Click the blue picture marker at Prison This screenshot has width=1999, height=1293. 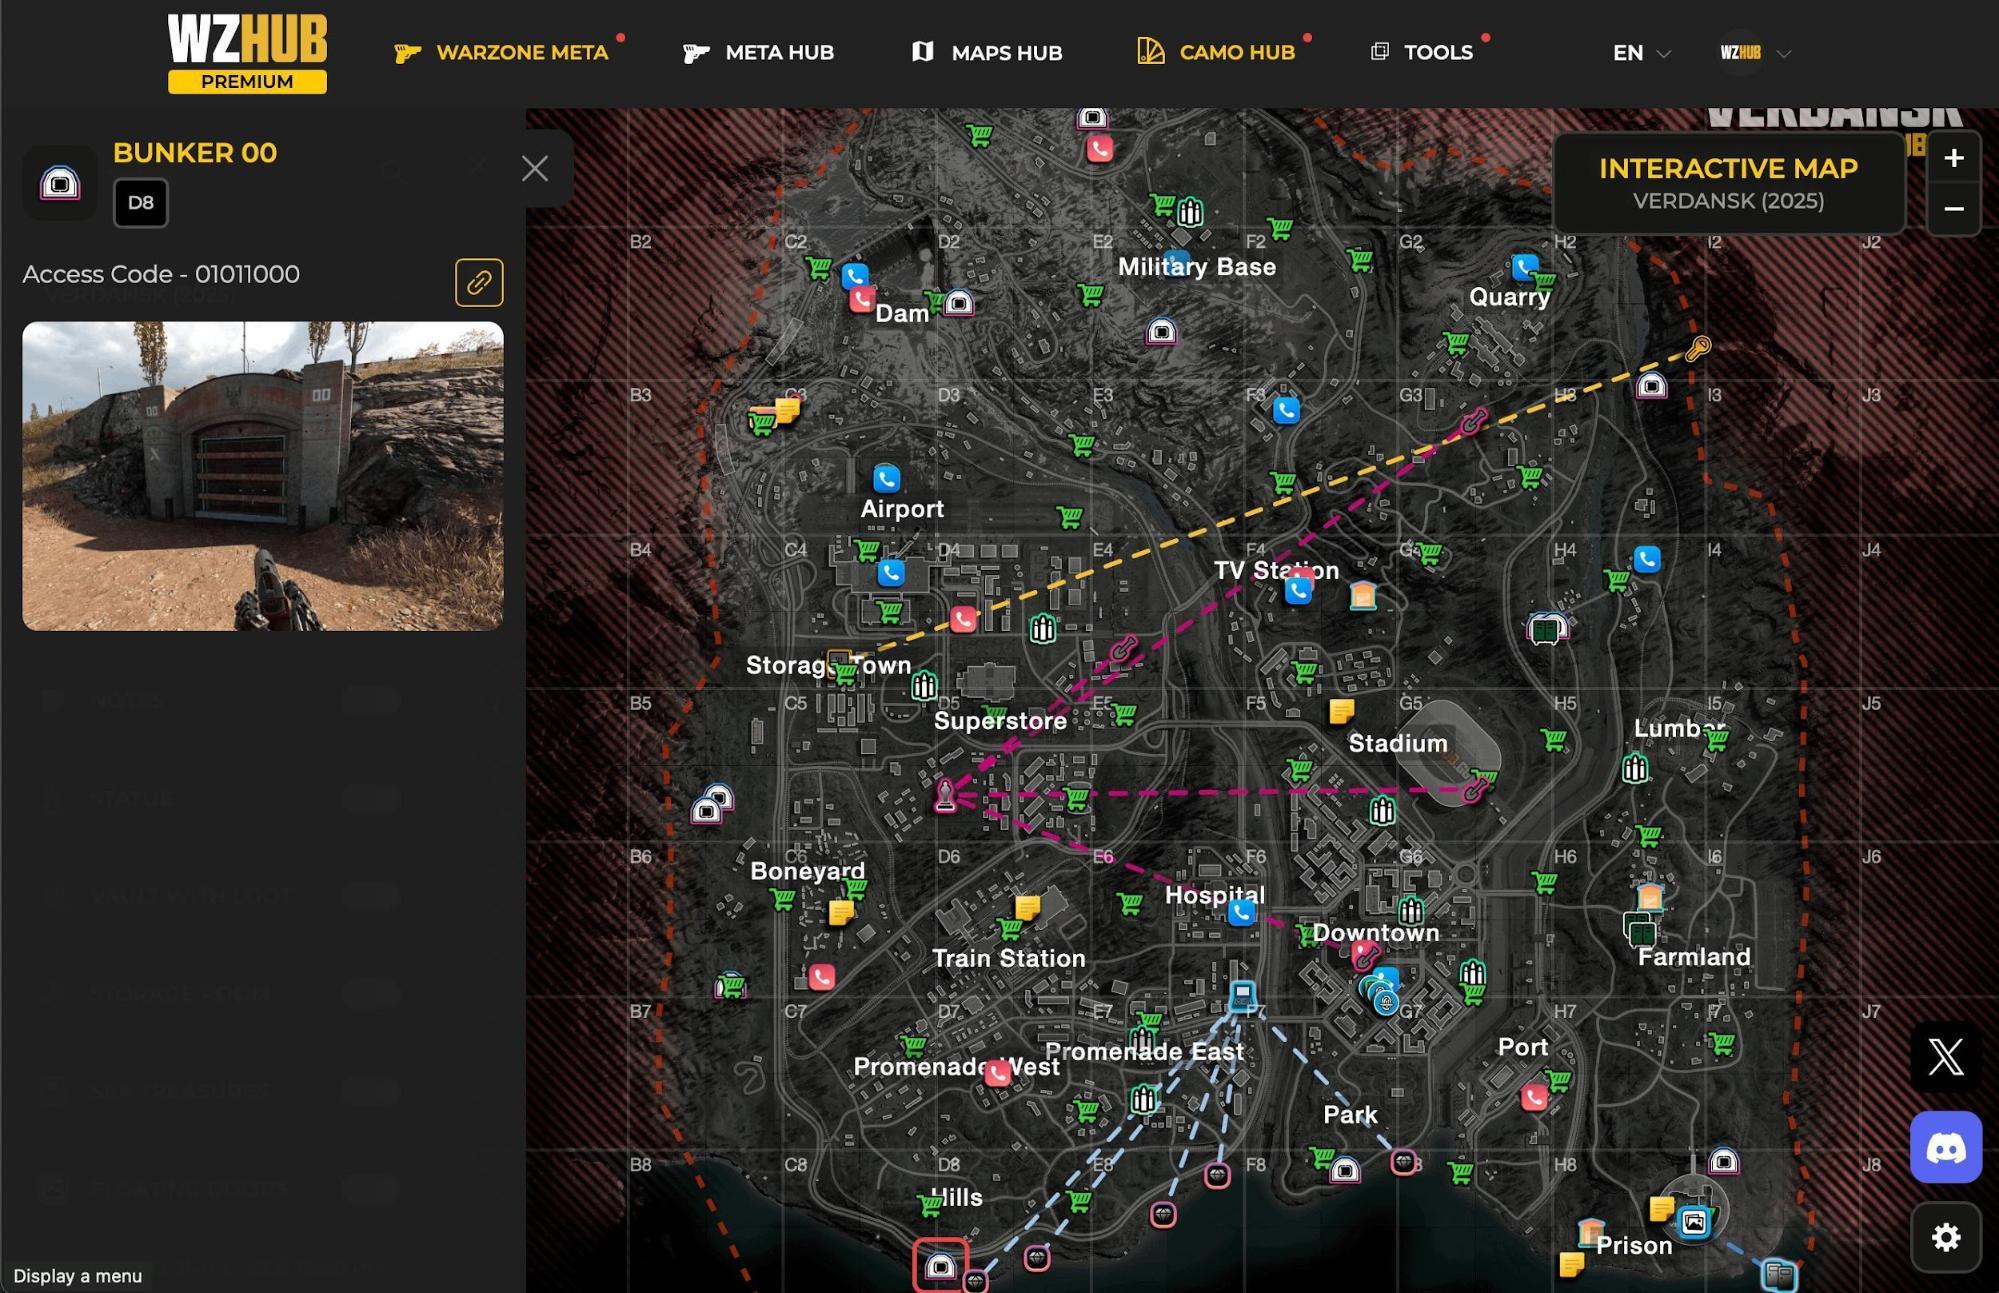(1693, 1222)
